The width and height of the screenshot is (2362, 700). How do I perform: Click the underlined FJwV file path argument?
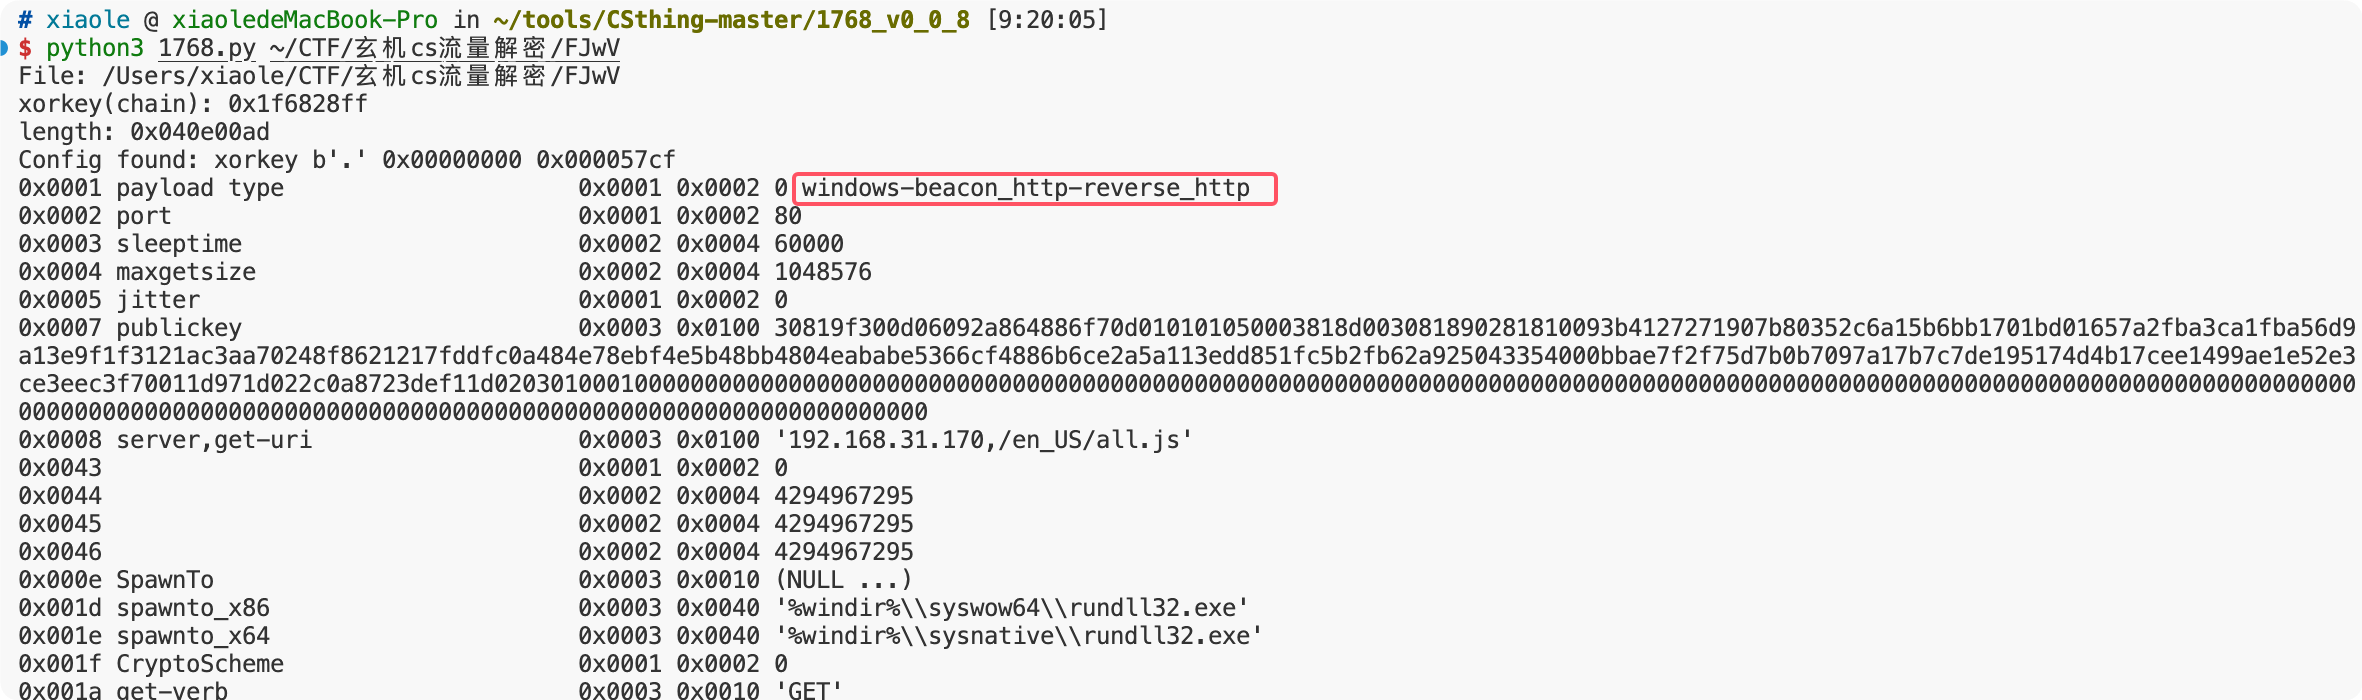445,48
